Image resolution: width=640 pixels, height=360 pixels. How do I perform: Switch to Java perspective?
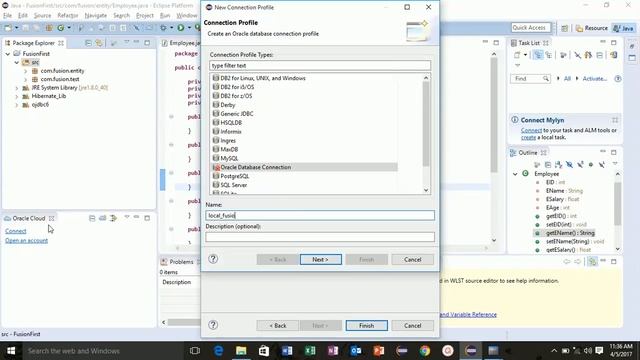[624, 28]
